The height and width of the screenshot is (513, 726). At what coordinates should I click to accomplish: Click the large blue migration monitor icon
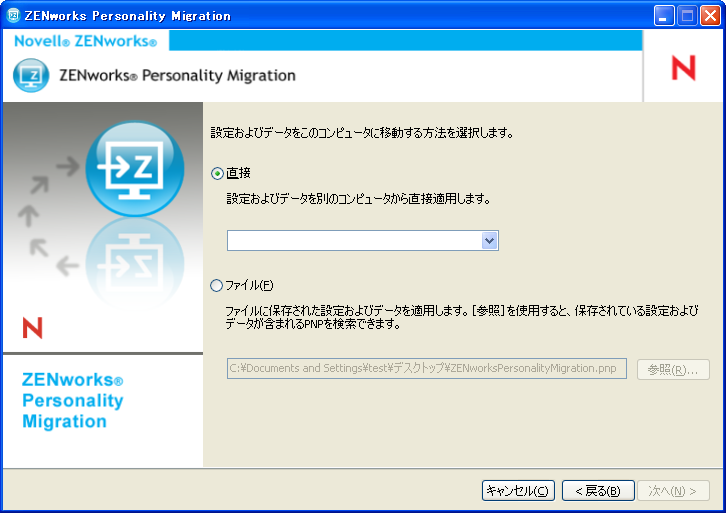[x=135, y=169]
